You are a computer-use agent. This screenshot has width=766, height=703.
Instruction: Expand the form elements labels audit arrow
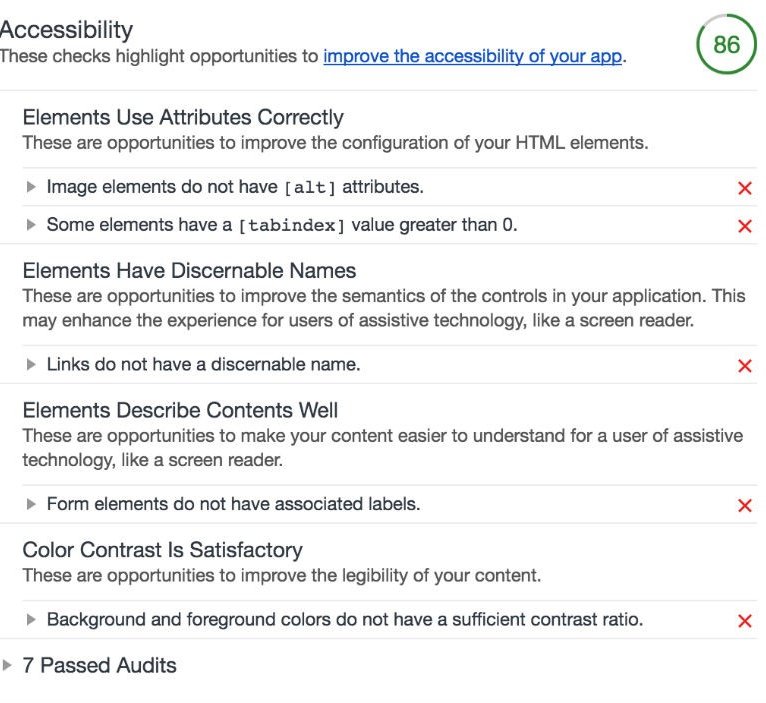[x=31, y=505]
